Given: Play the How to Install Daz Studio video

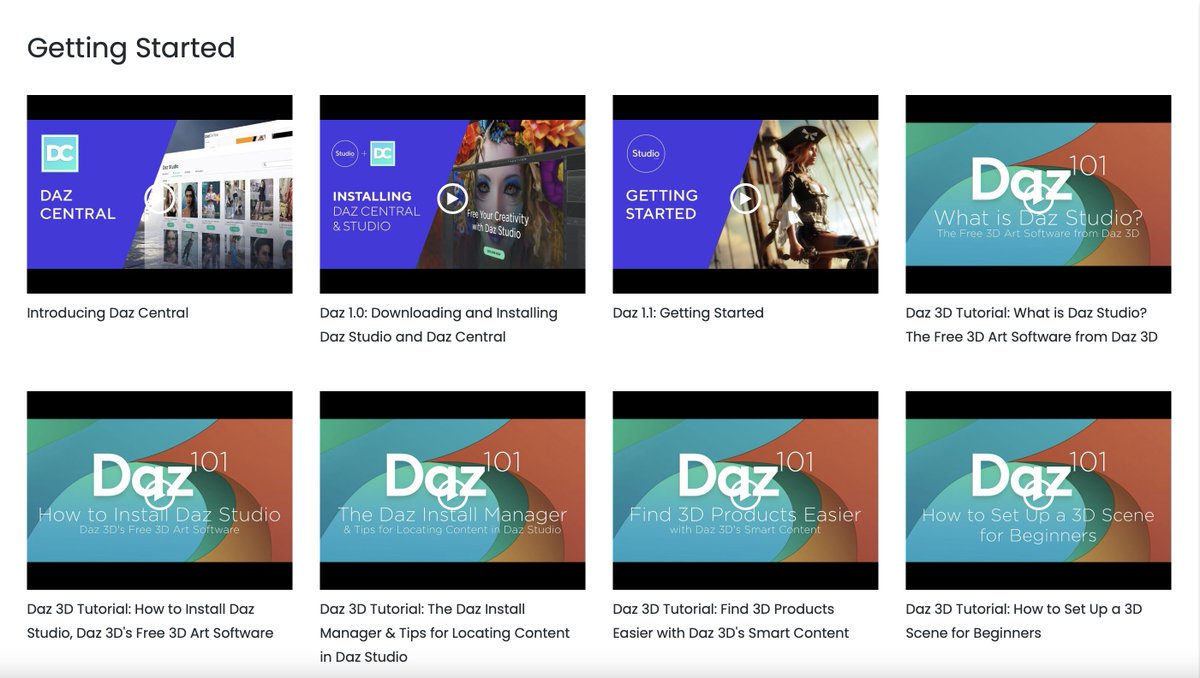Looking at the screenshot, I should click(159, 494).
